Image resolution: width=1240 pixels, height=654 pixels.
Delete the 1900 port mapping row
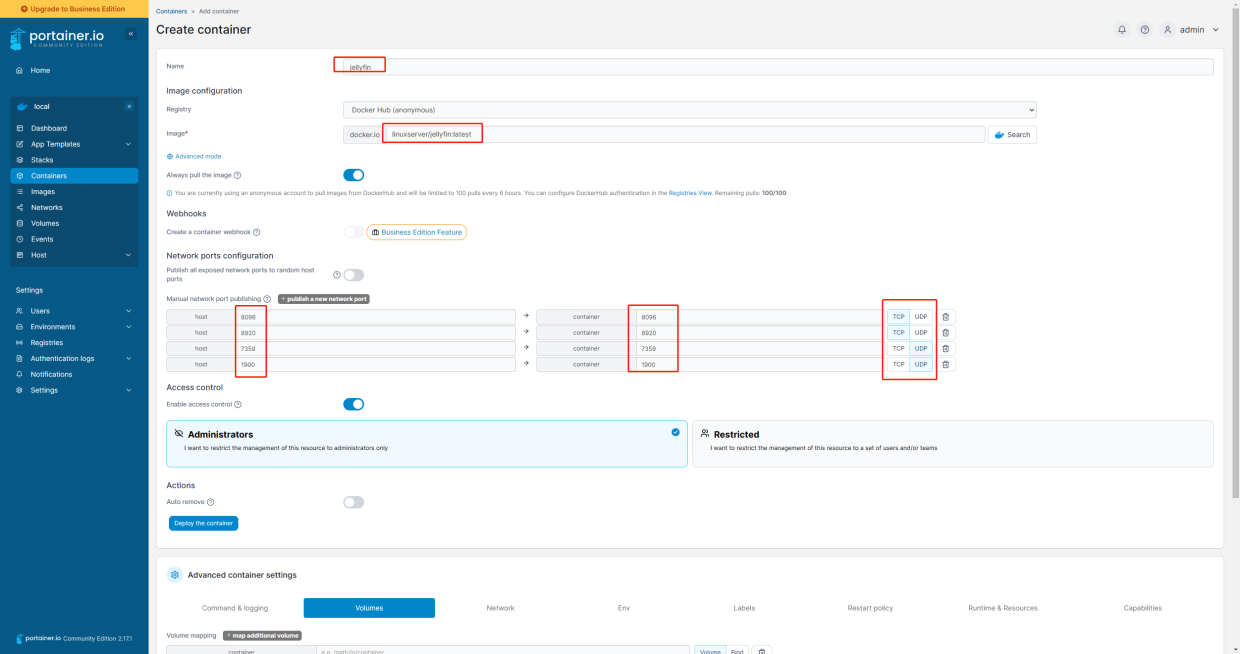946,365
